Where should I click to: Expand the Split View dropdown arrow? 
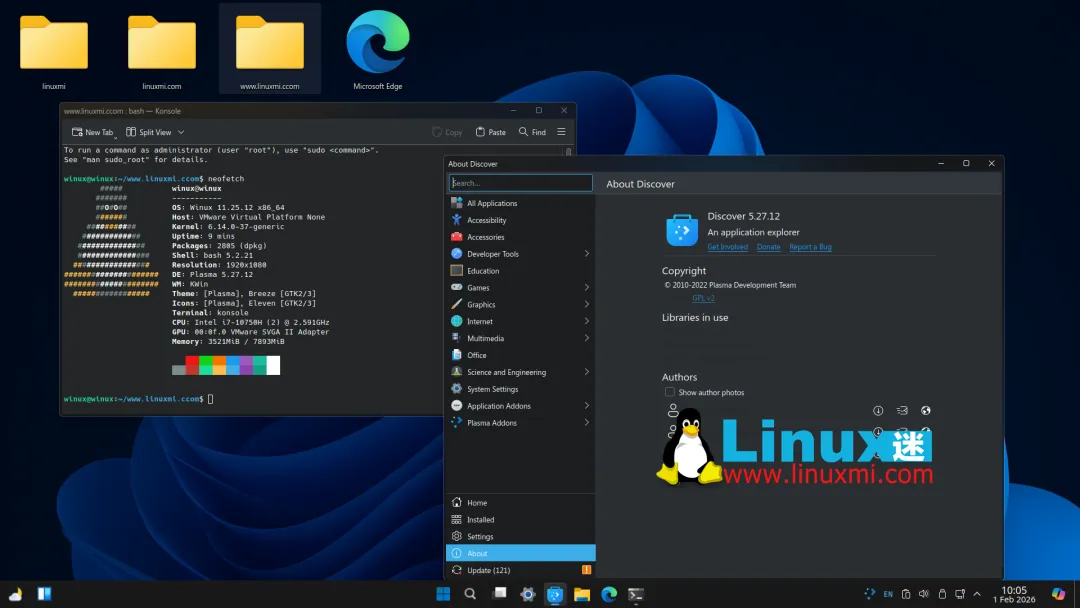click(181, 132)
